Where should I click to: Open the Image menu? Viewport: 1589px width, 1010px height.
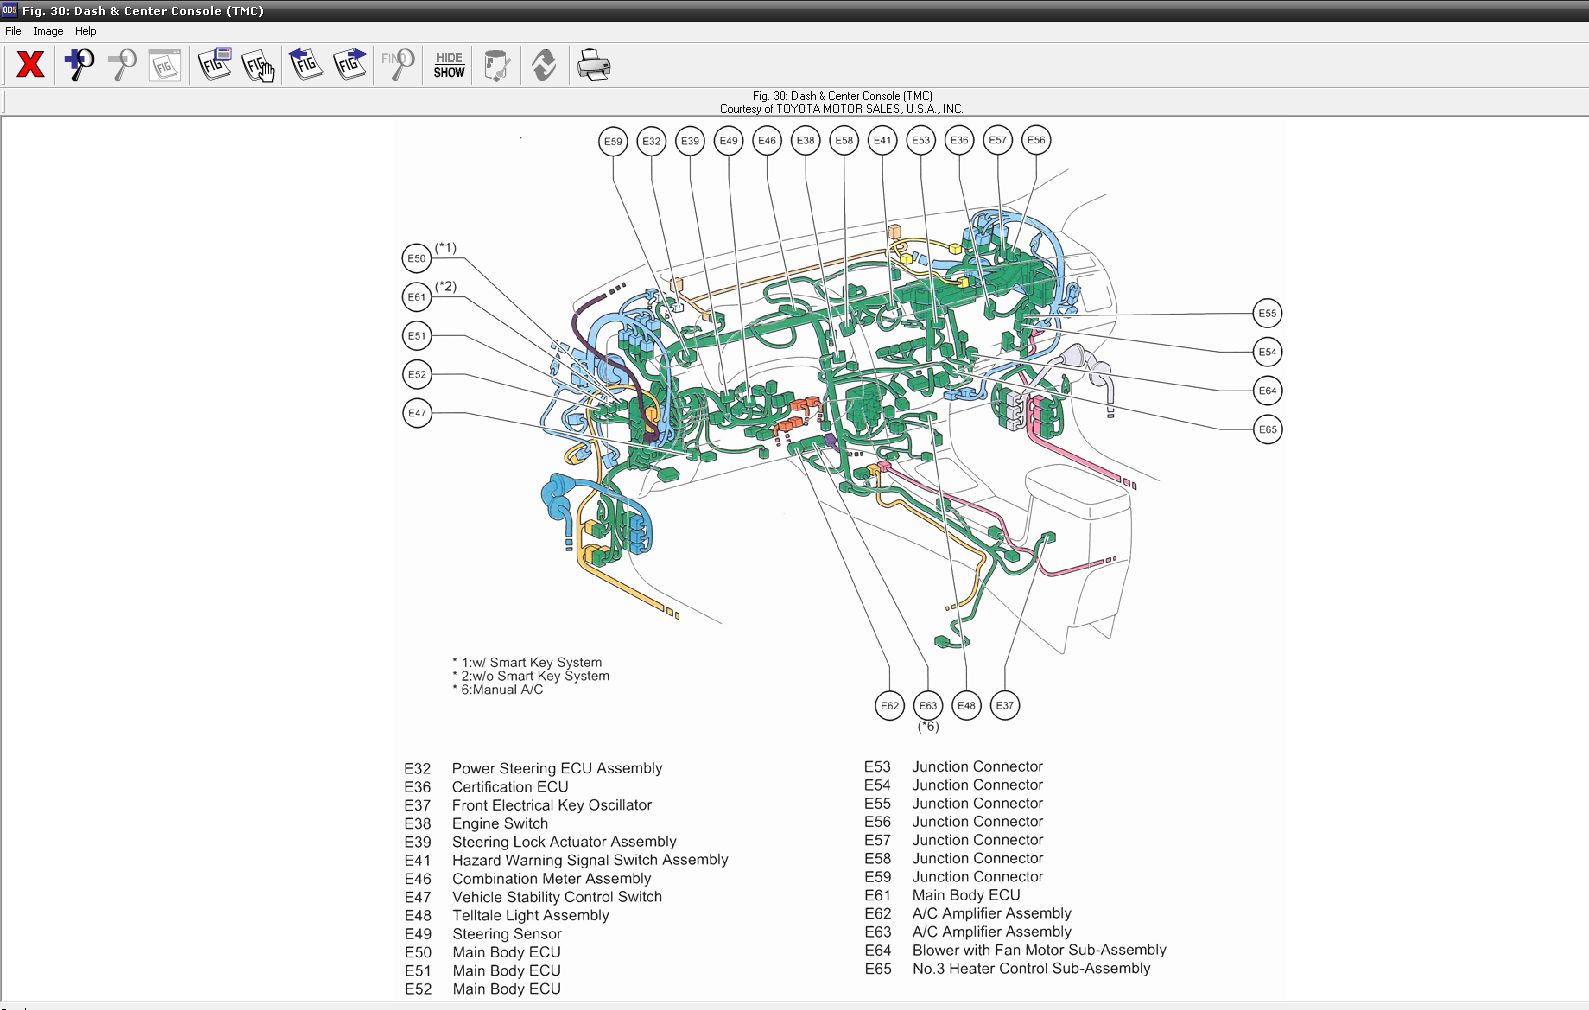[48, 31]
